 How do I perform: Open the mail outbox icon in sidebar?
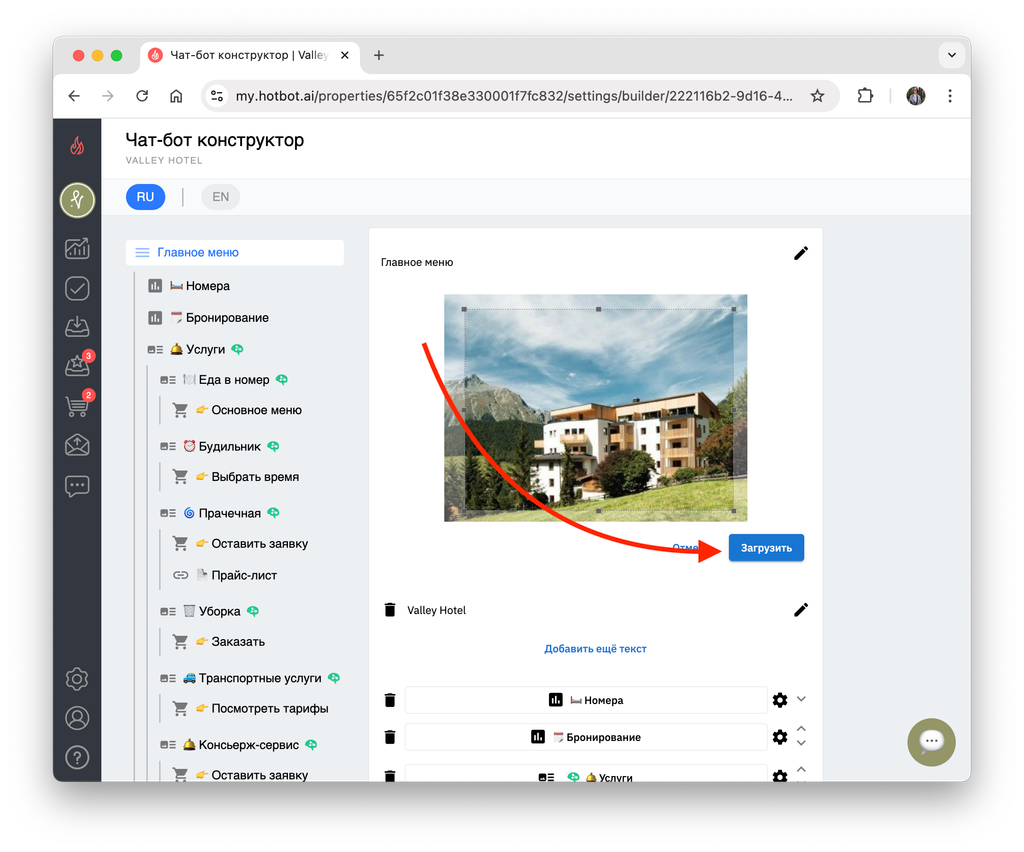(77, 445)
